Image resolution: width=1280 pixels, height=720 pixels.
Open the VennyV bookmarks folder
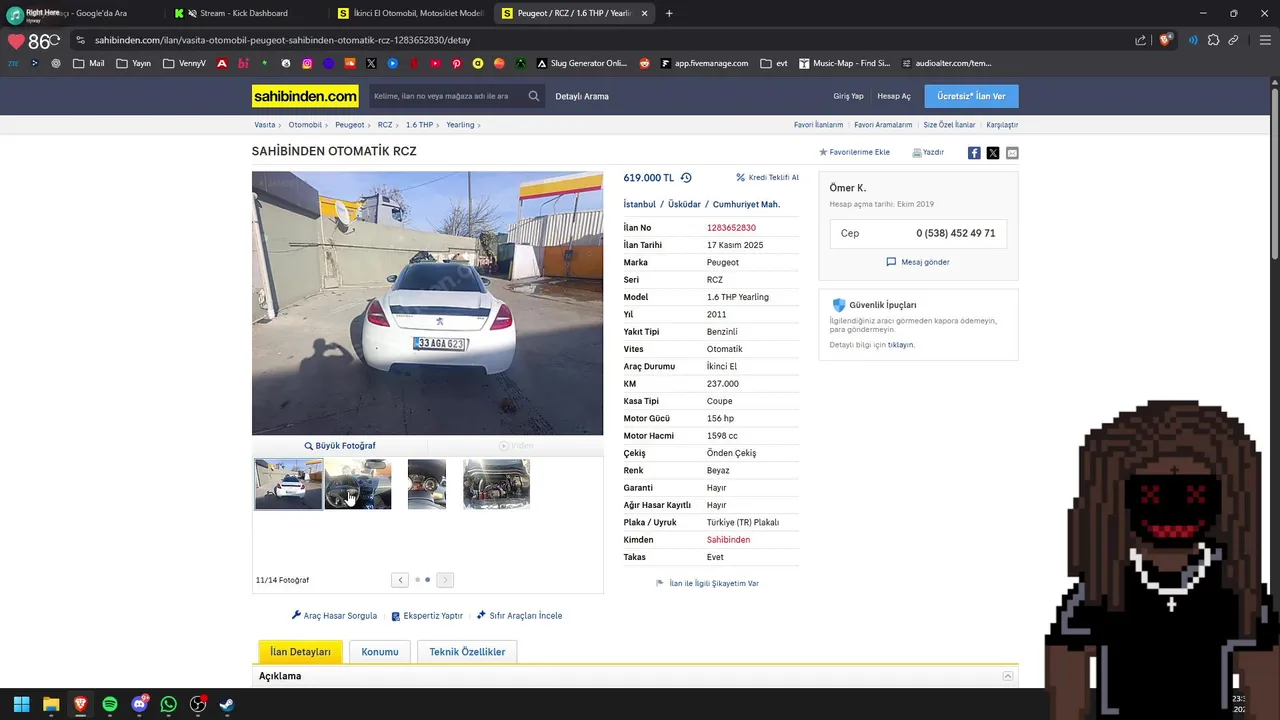(x=184, y=63)
